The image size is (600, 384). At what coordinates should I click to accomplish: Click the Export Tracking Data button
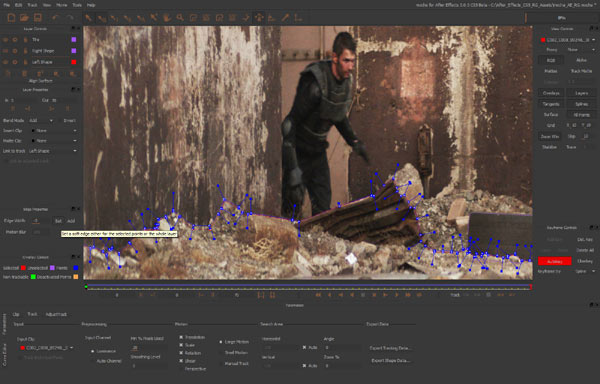[390, 348]
